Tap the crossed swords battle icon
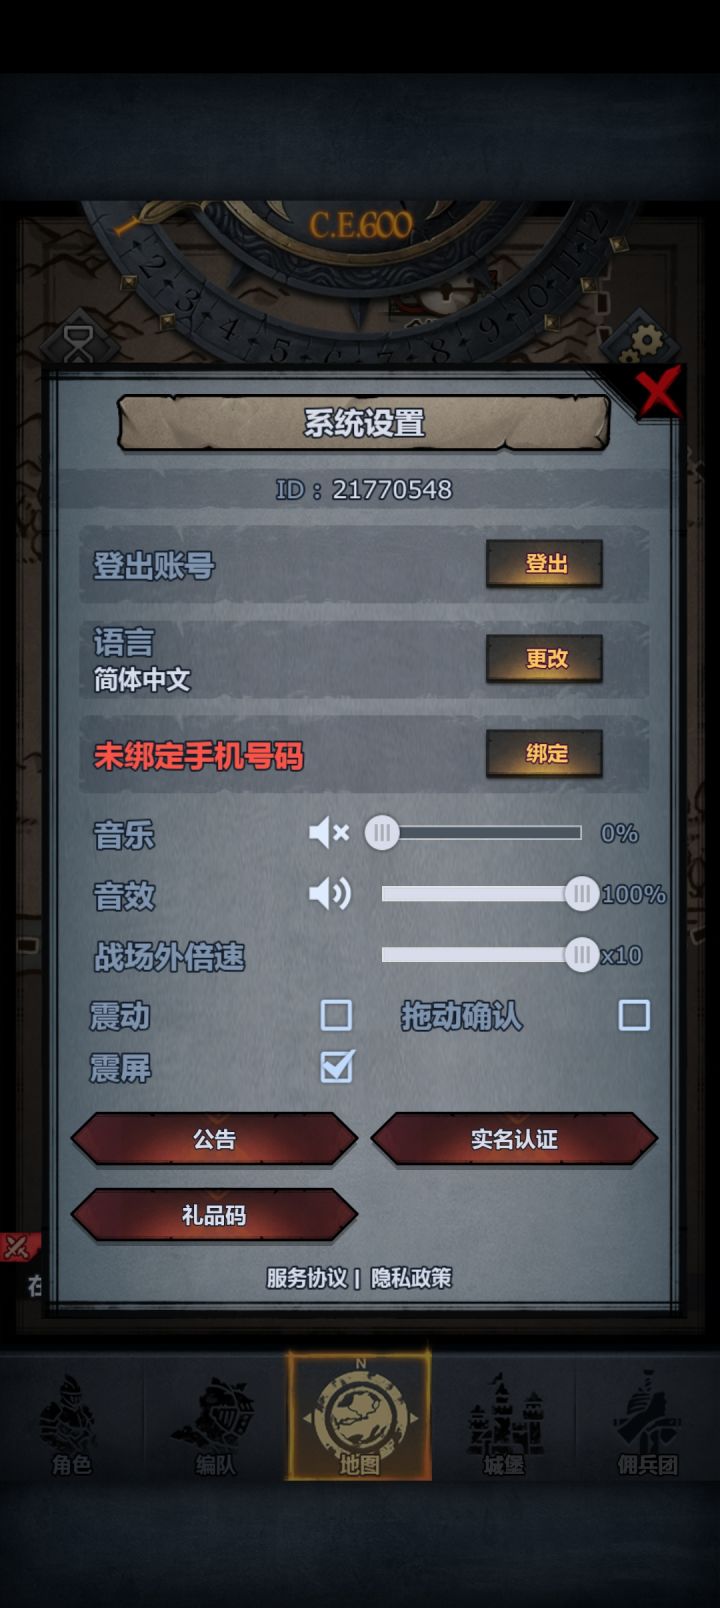The width and height of the screenshot is (720, 1608). [x=18, y=1247]
